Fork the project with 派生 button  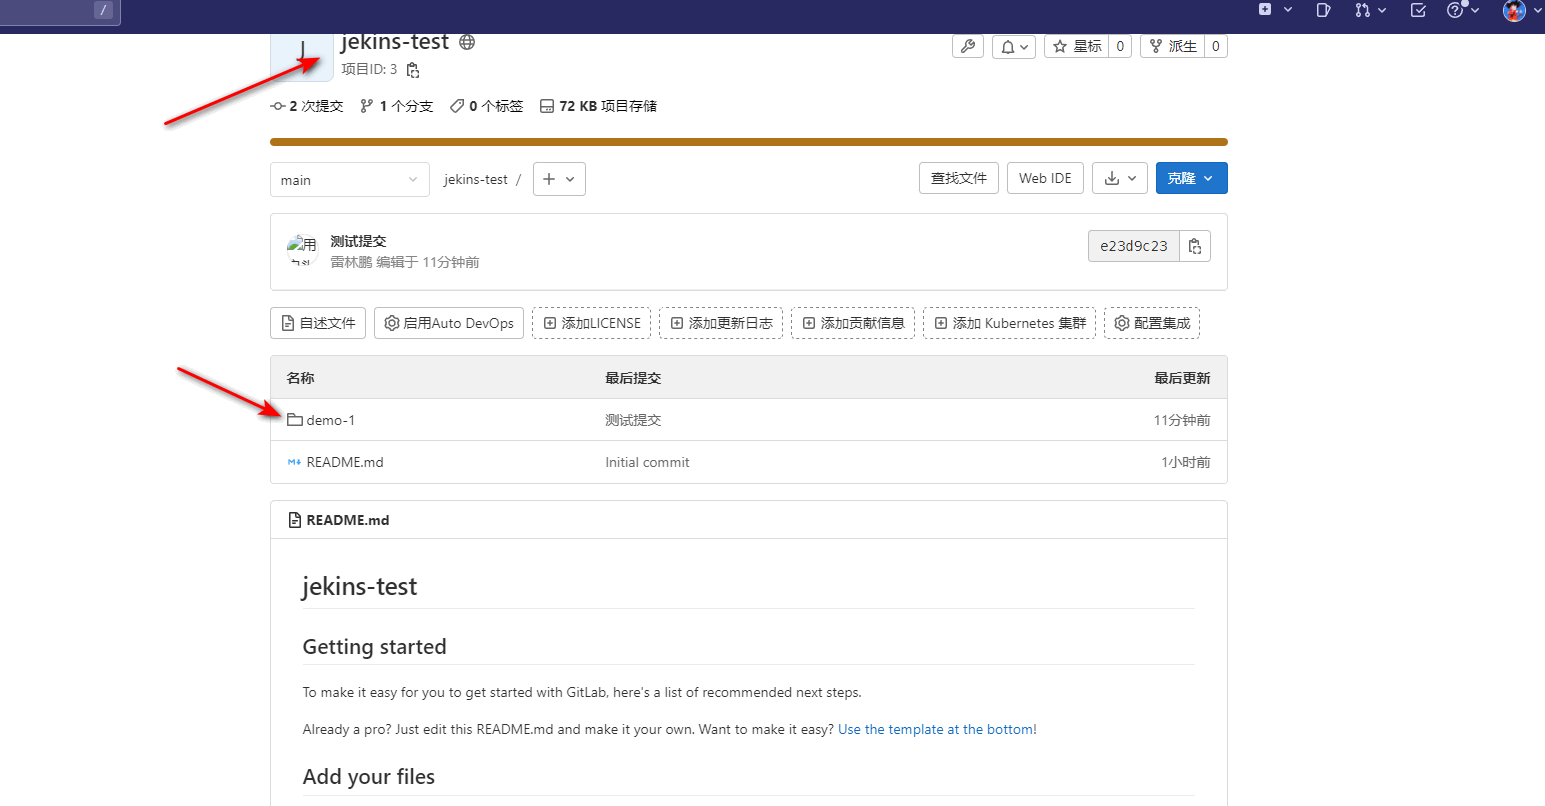[x=1173, y=46]
